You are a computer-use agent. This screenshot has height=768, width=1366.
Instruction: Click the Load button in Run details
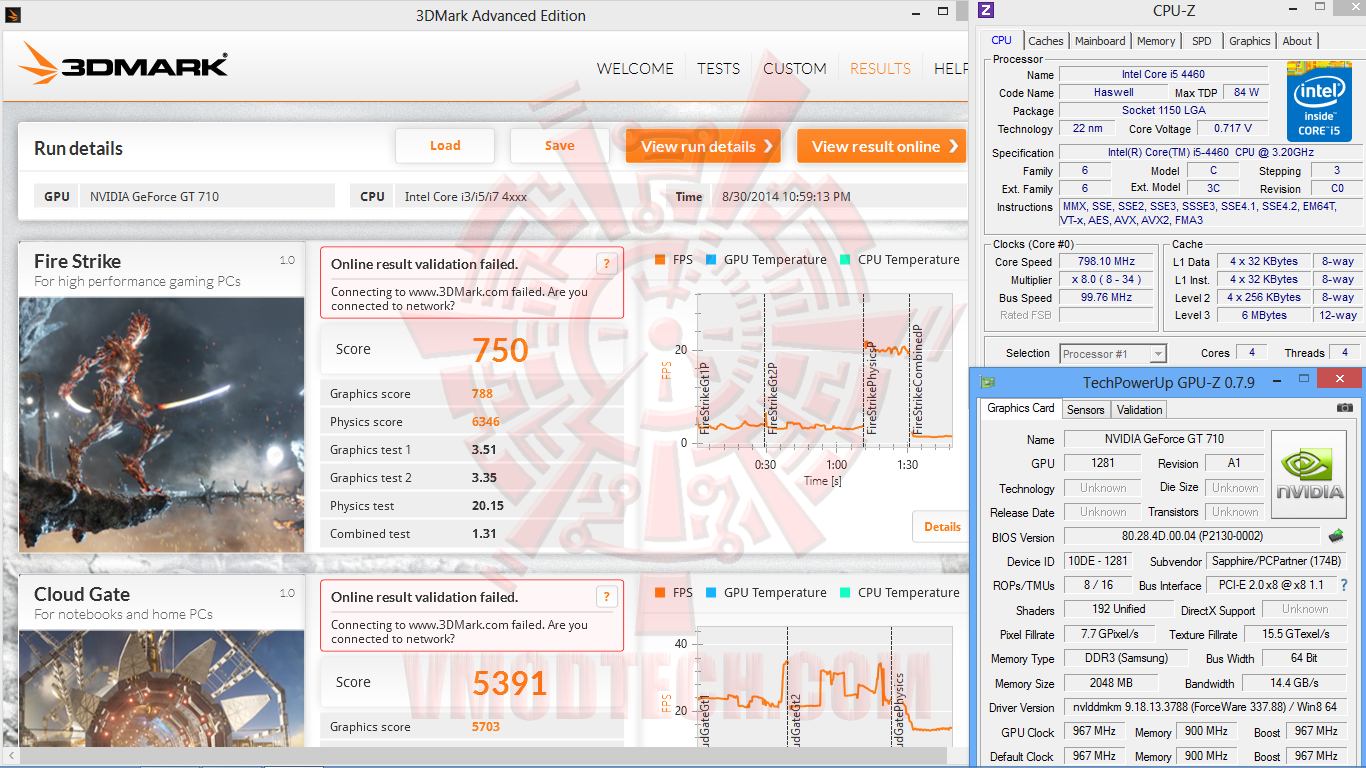click(x=445, y=146)
